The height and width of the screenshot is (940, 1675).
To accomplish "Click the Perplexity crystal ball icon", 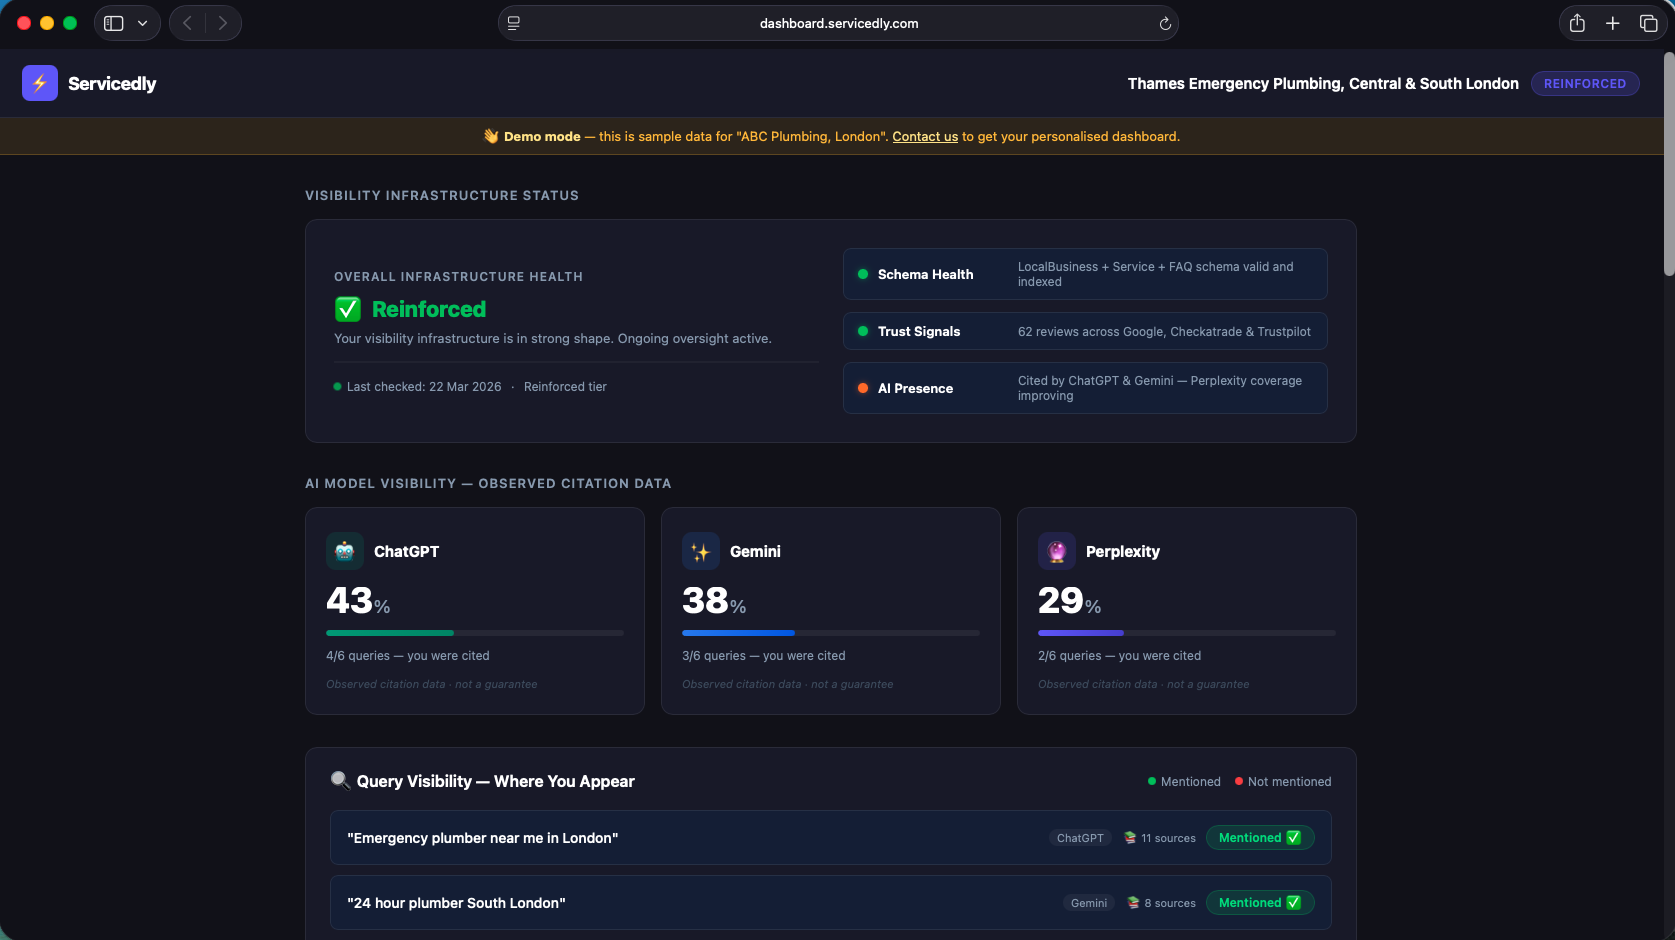I will (1056, 550).
